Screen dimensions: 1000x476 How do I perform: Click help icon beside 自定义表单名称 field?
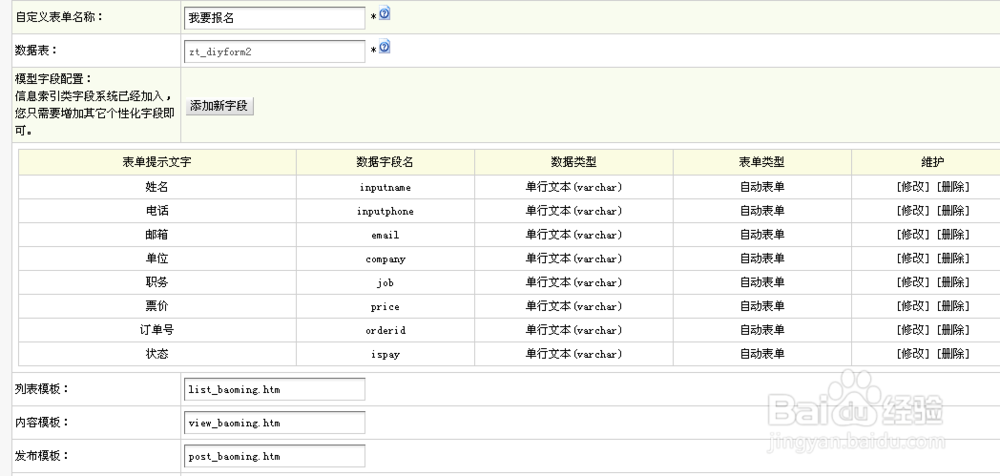click(385, 13)
